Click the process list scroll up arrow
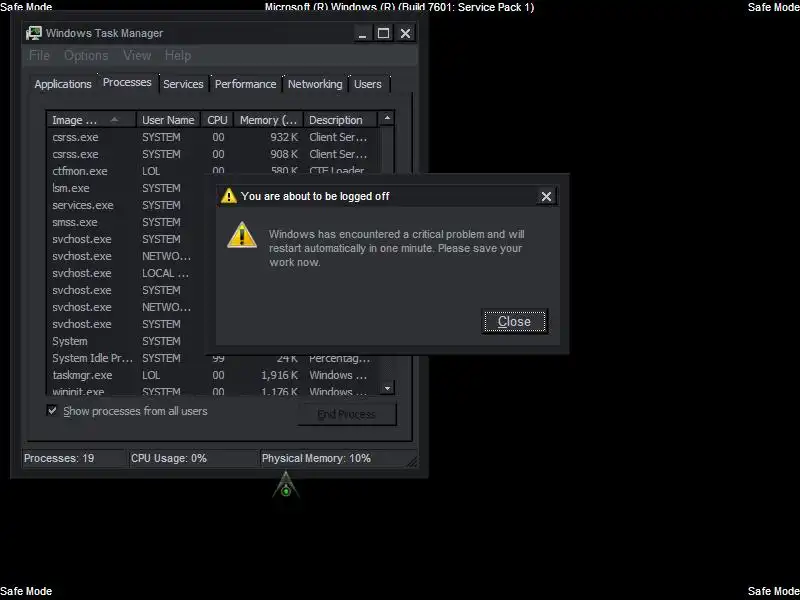The height and width of the screenshot is (600, 800). tap(387, 118)
